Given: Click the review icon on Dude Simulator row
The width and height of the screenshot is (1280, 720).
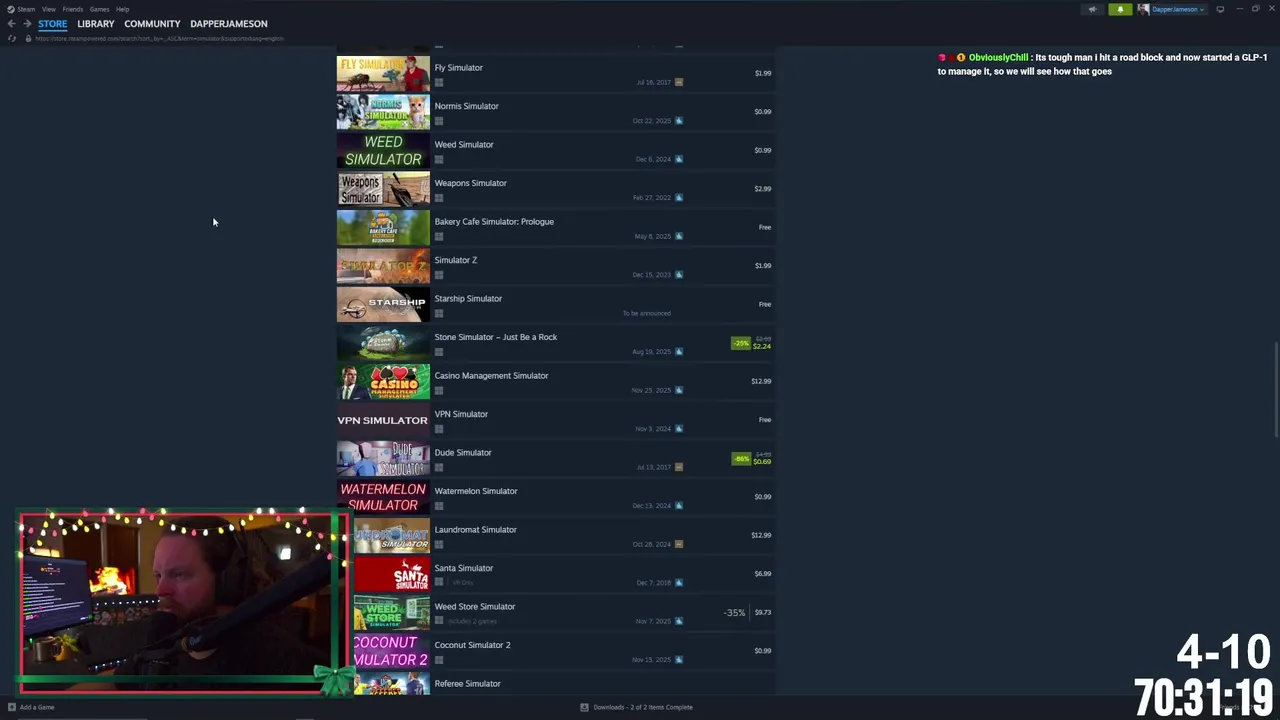Looking at the screenshot, I should click(x=679, y=467).
